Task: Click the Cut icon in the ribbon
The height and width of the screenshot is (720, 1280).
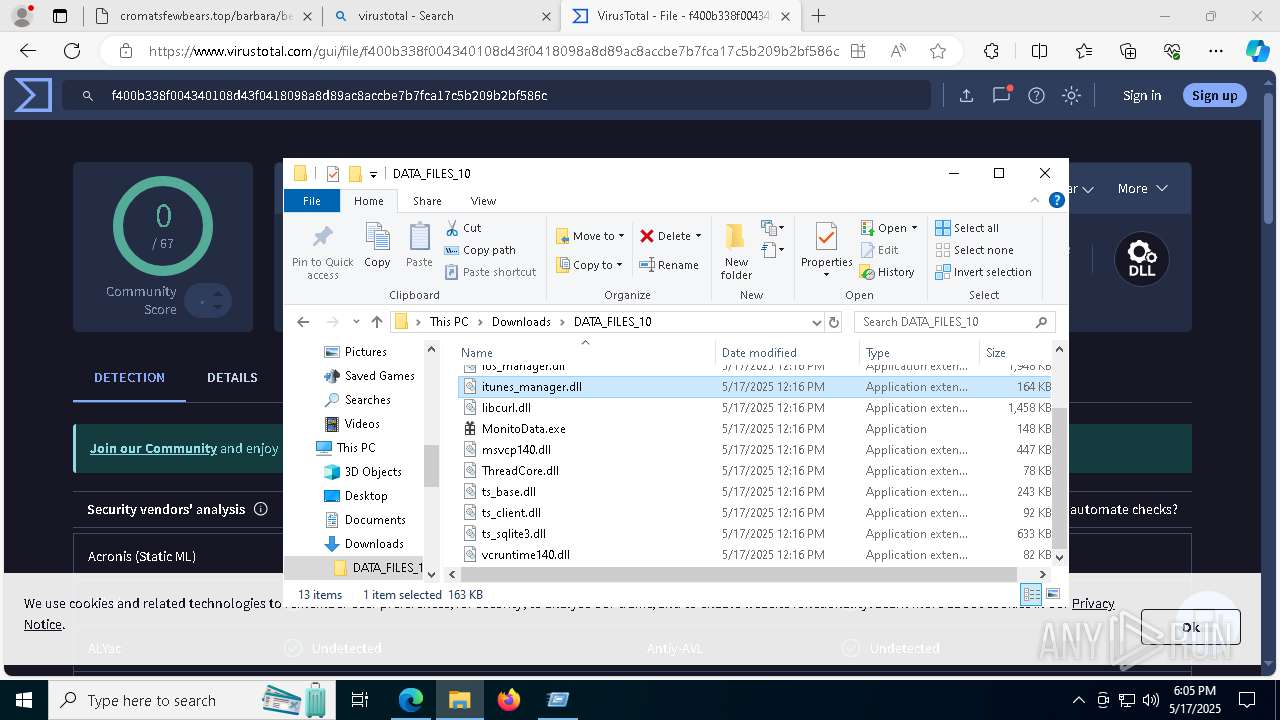Action: 452,228
